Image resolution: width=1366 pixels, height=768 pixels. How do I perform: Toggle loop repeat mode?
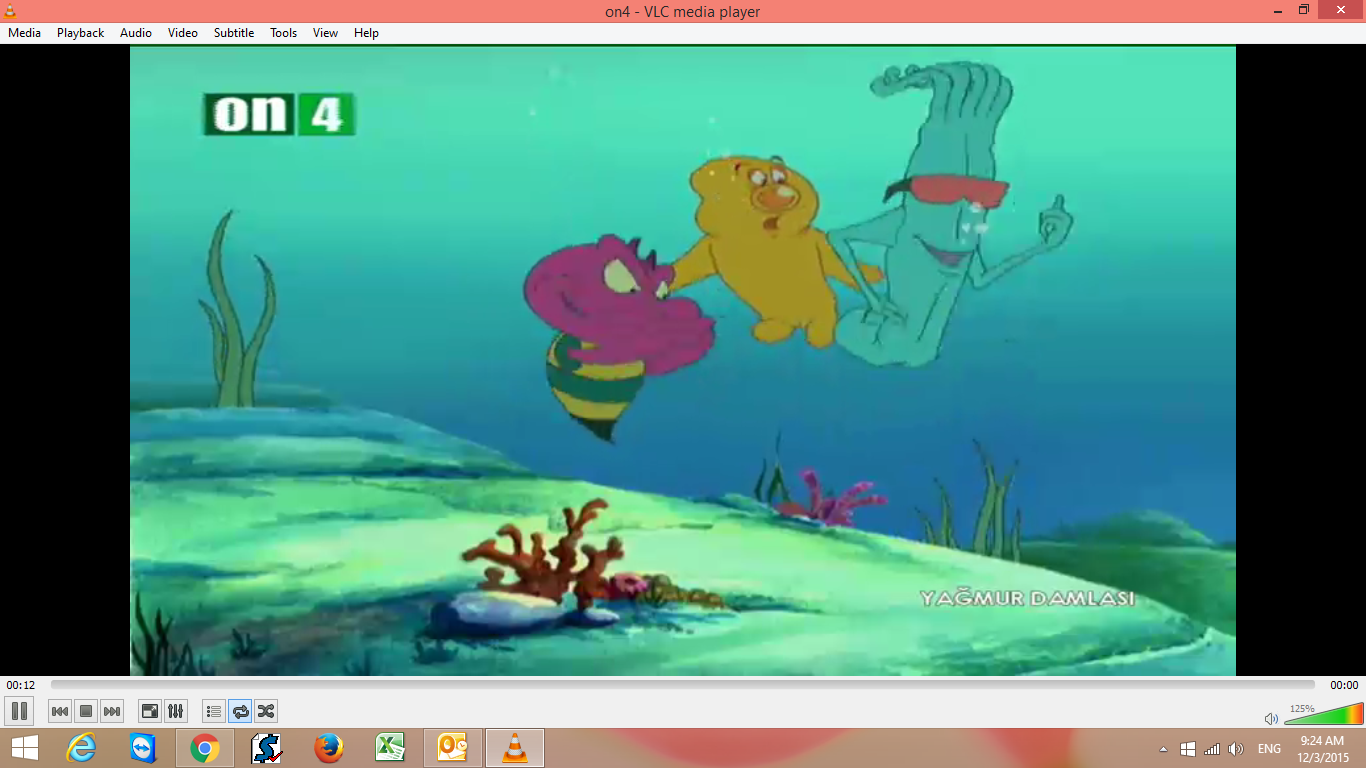tap(240, 711)
